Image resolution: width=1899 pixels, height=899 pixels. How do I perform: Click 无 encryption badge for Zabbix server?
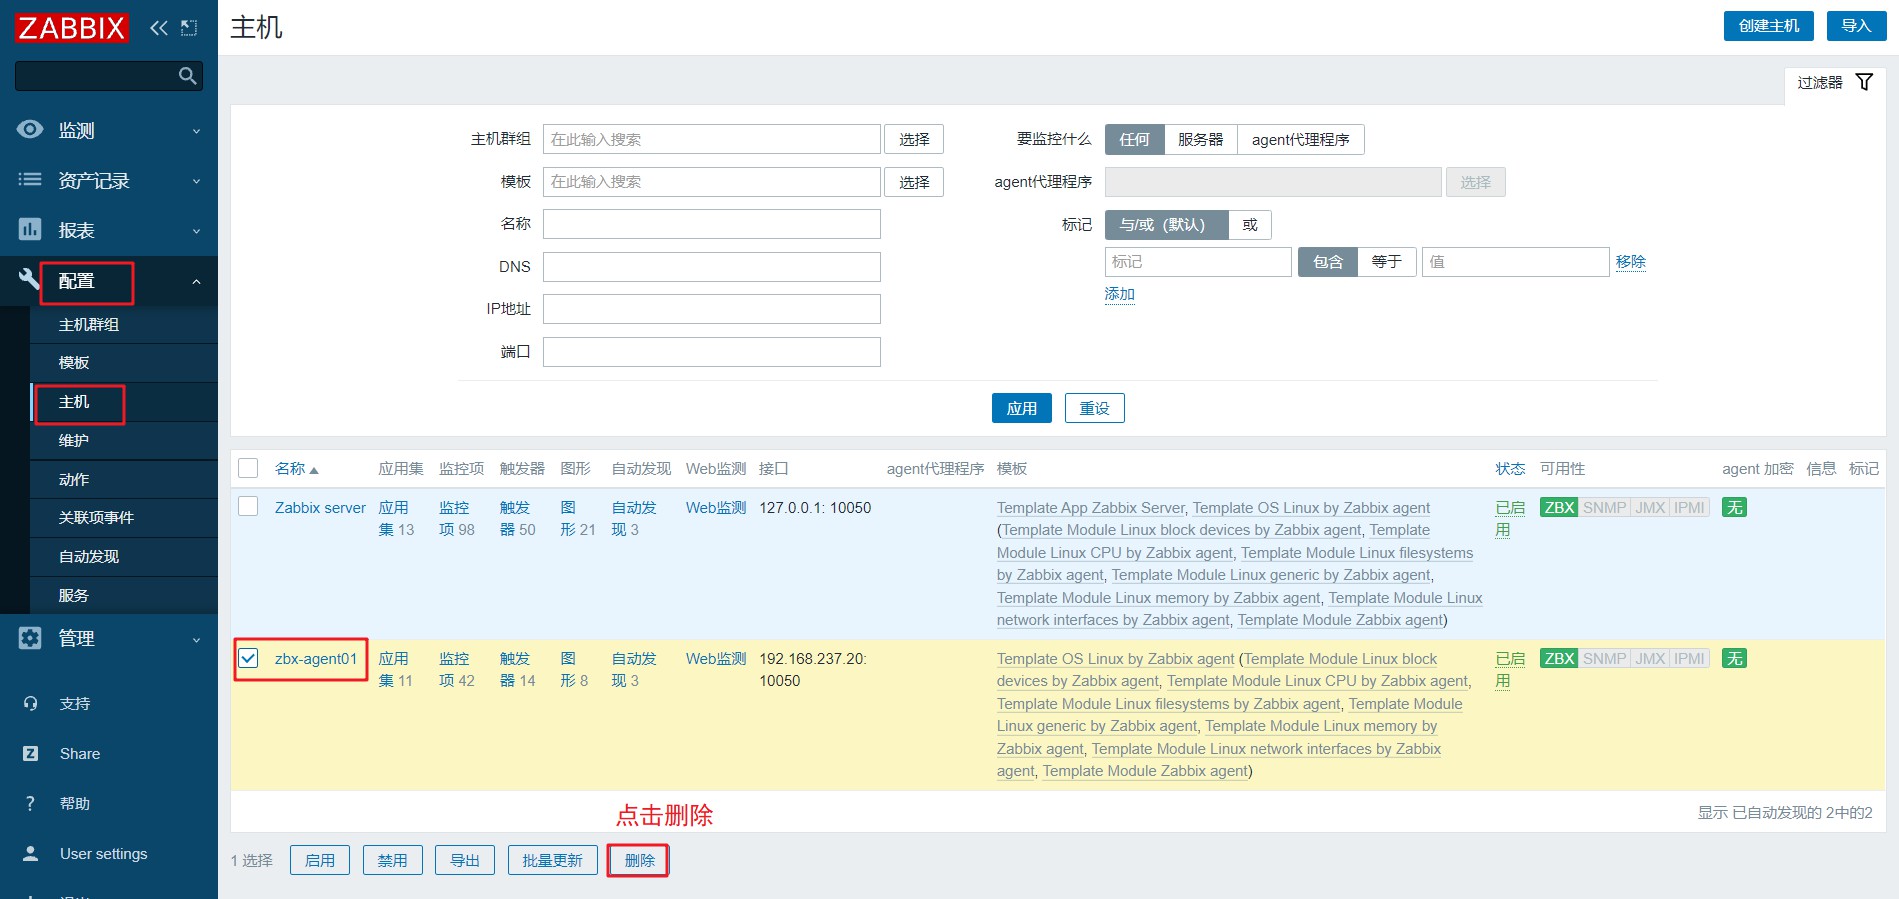pos(1734,508)
